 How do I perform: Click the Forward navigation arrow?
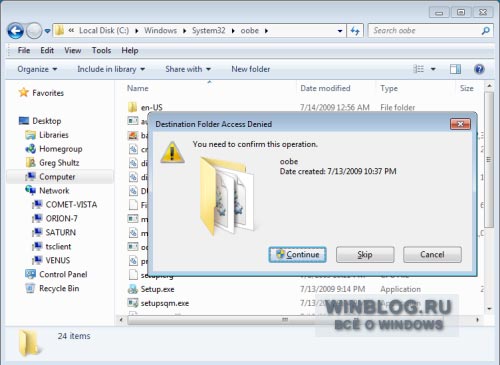point(34,31)
